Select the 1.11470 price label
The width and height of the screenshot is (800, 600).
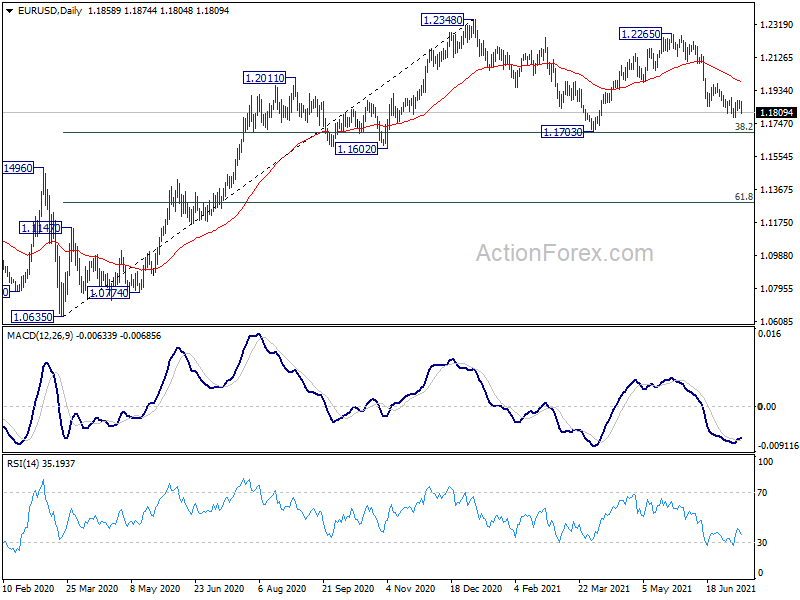pos(40,228)
